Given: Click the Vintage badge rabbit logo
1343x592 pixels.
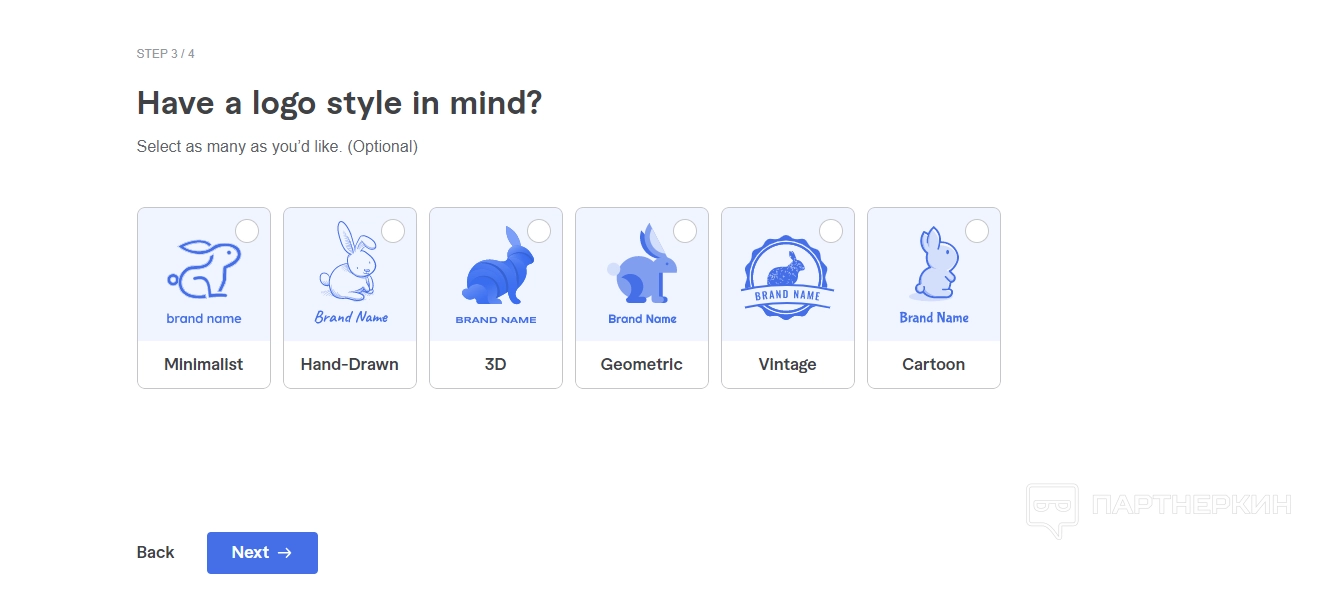Looking at the screenshot, I should click(x=787, y=277).
